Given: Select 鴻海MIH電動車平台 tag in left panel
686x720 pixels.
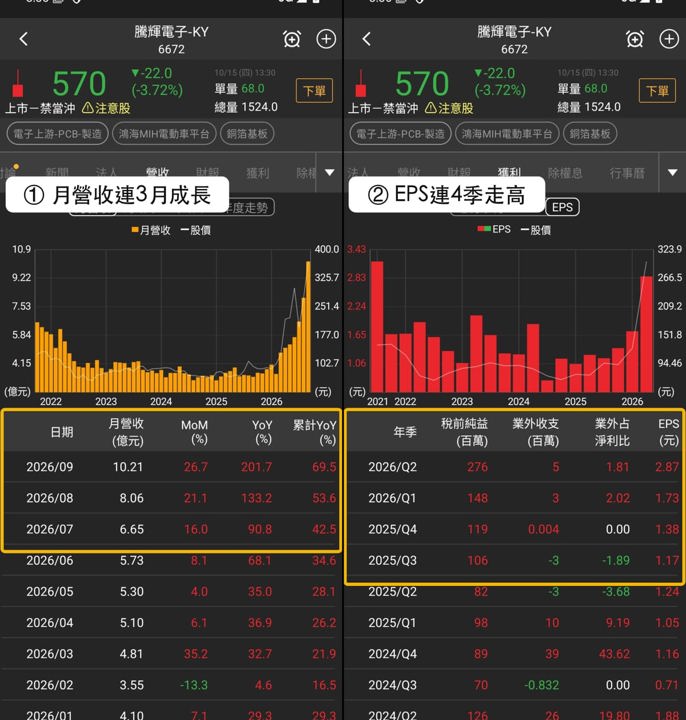Looking at the screenshot, I should click(164, 134).
